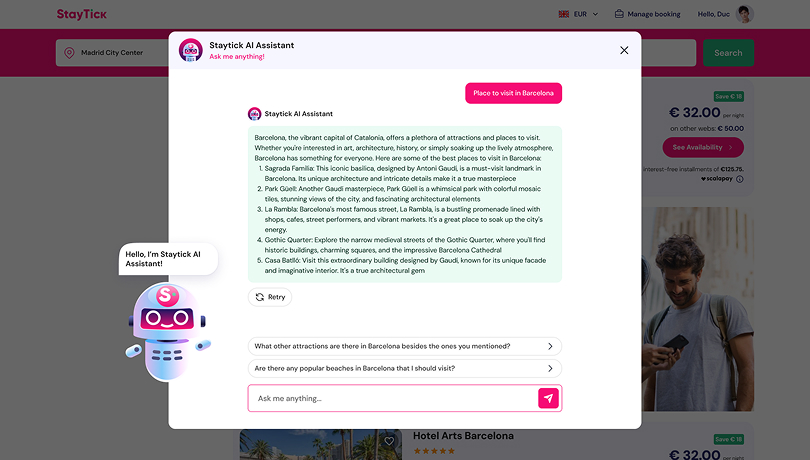Click the UK flag language icon
This screenshot has height=460, width=810.
click(564, 14)
